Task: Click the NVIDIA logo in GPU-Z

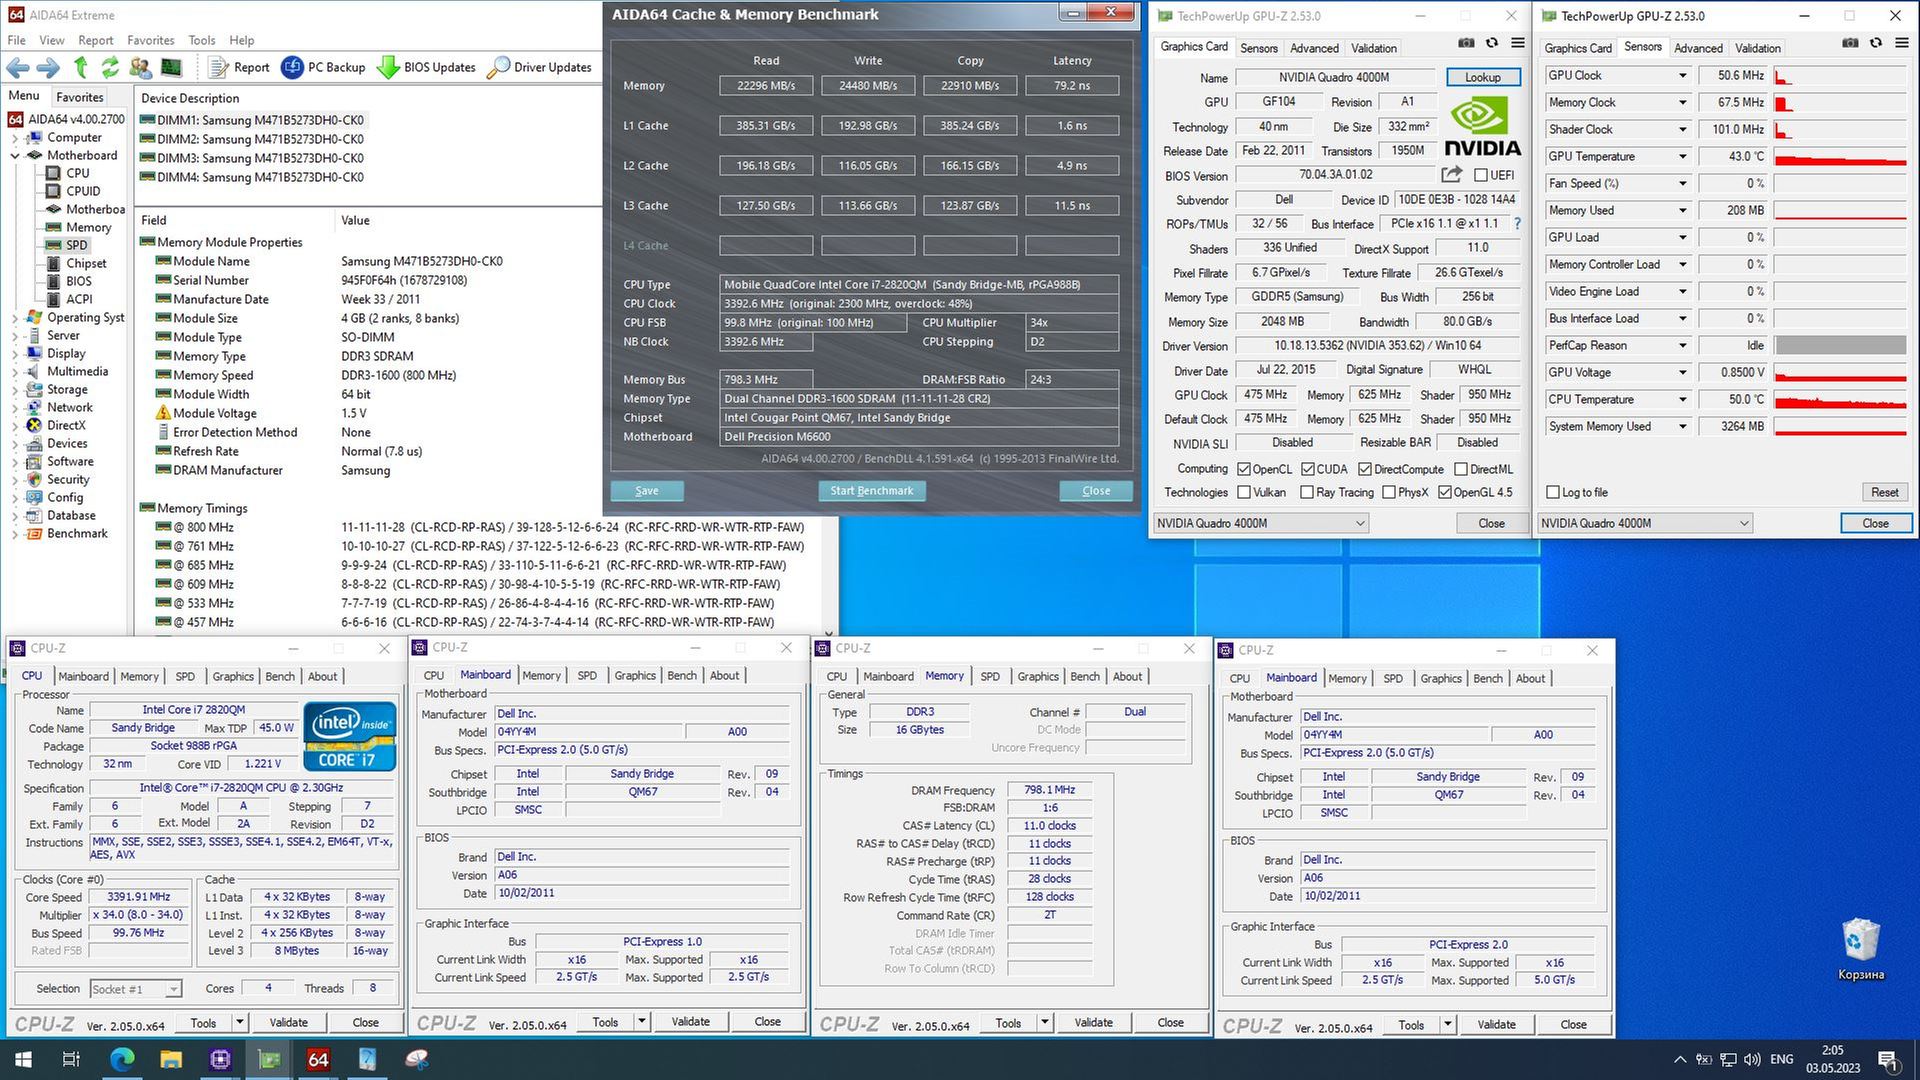Action: click(x=1483, y=127)
